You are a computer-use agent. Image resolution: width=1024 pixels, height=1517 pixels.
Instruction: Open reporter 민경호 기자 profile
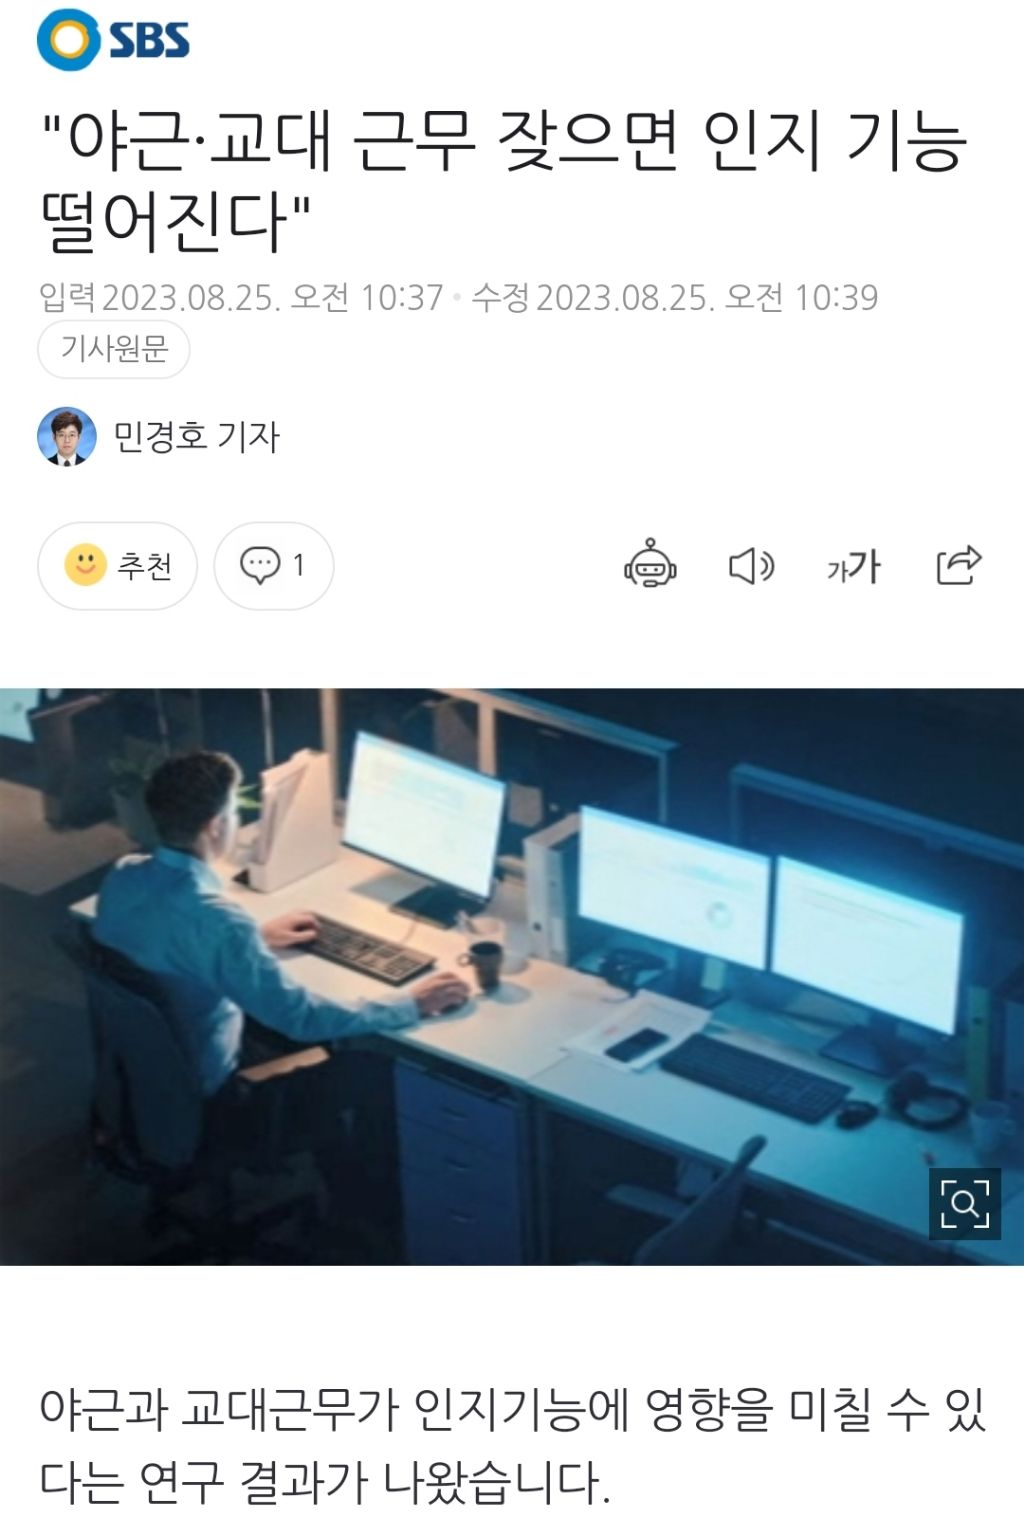pos(196,437)
